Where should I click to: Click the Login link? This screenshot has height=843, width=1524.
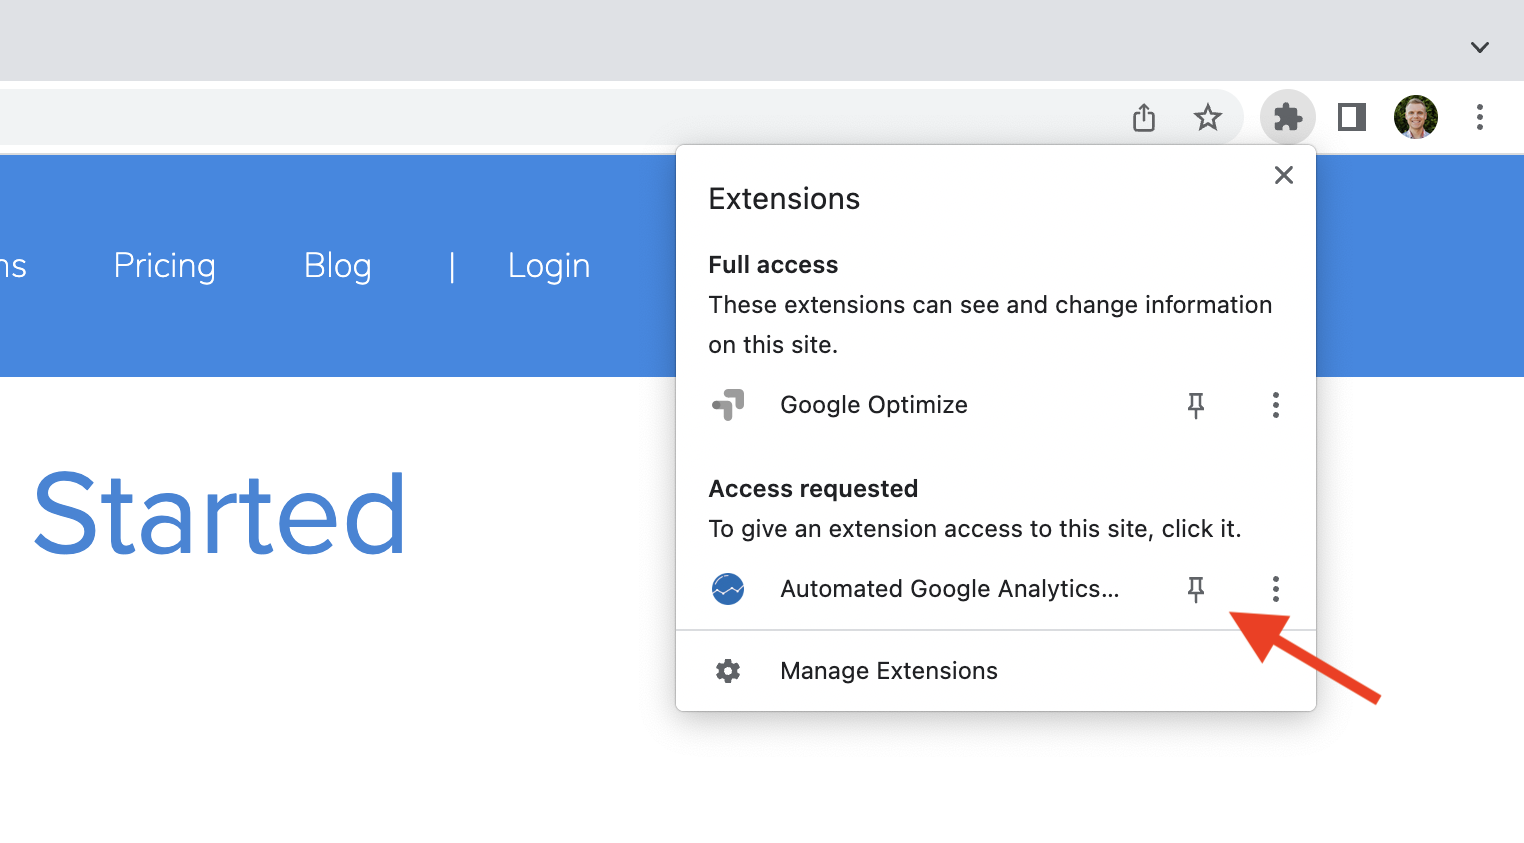(x=548, y=265)
